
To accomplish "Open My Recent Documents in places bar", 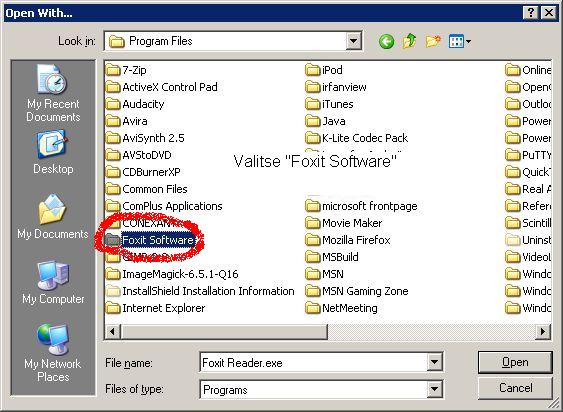I will tap(53, 93).
